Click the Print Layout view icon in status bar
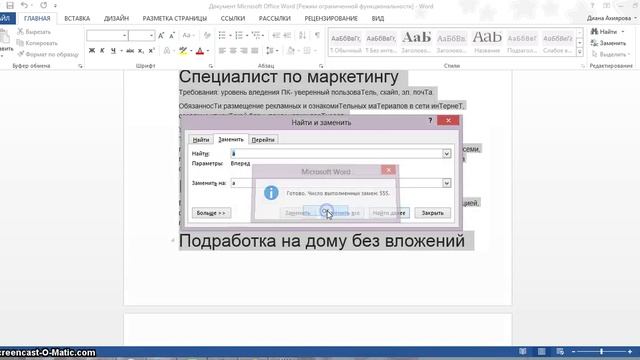 coord(541,351)
